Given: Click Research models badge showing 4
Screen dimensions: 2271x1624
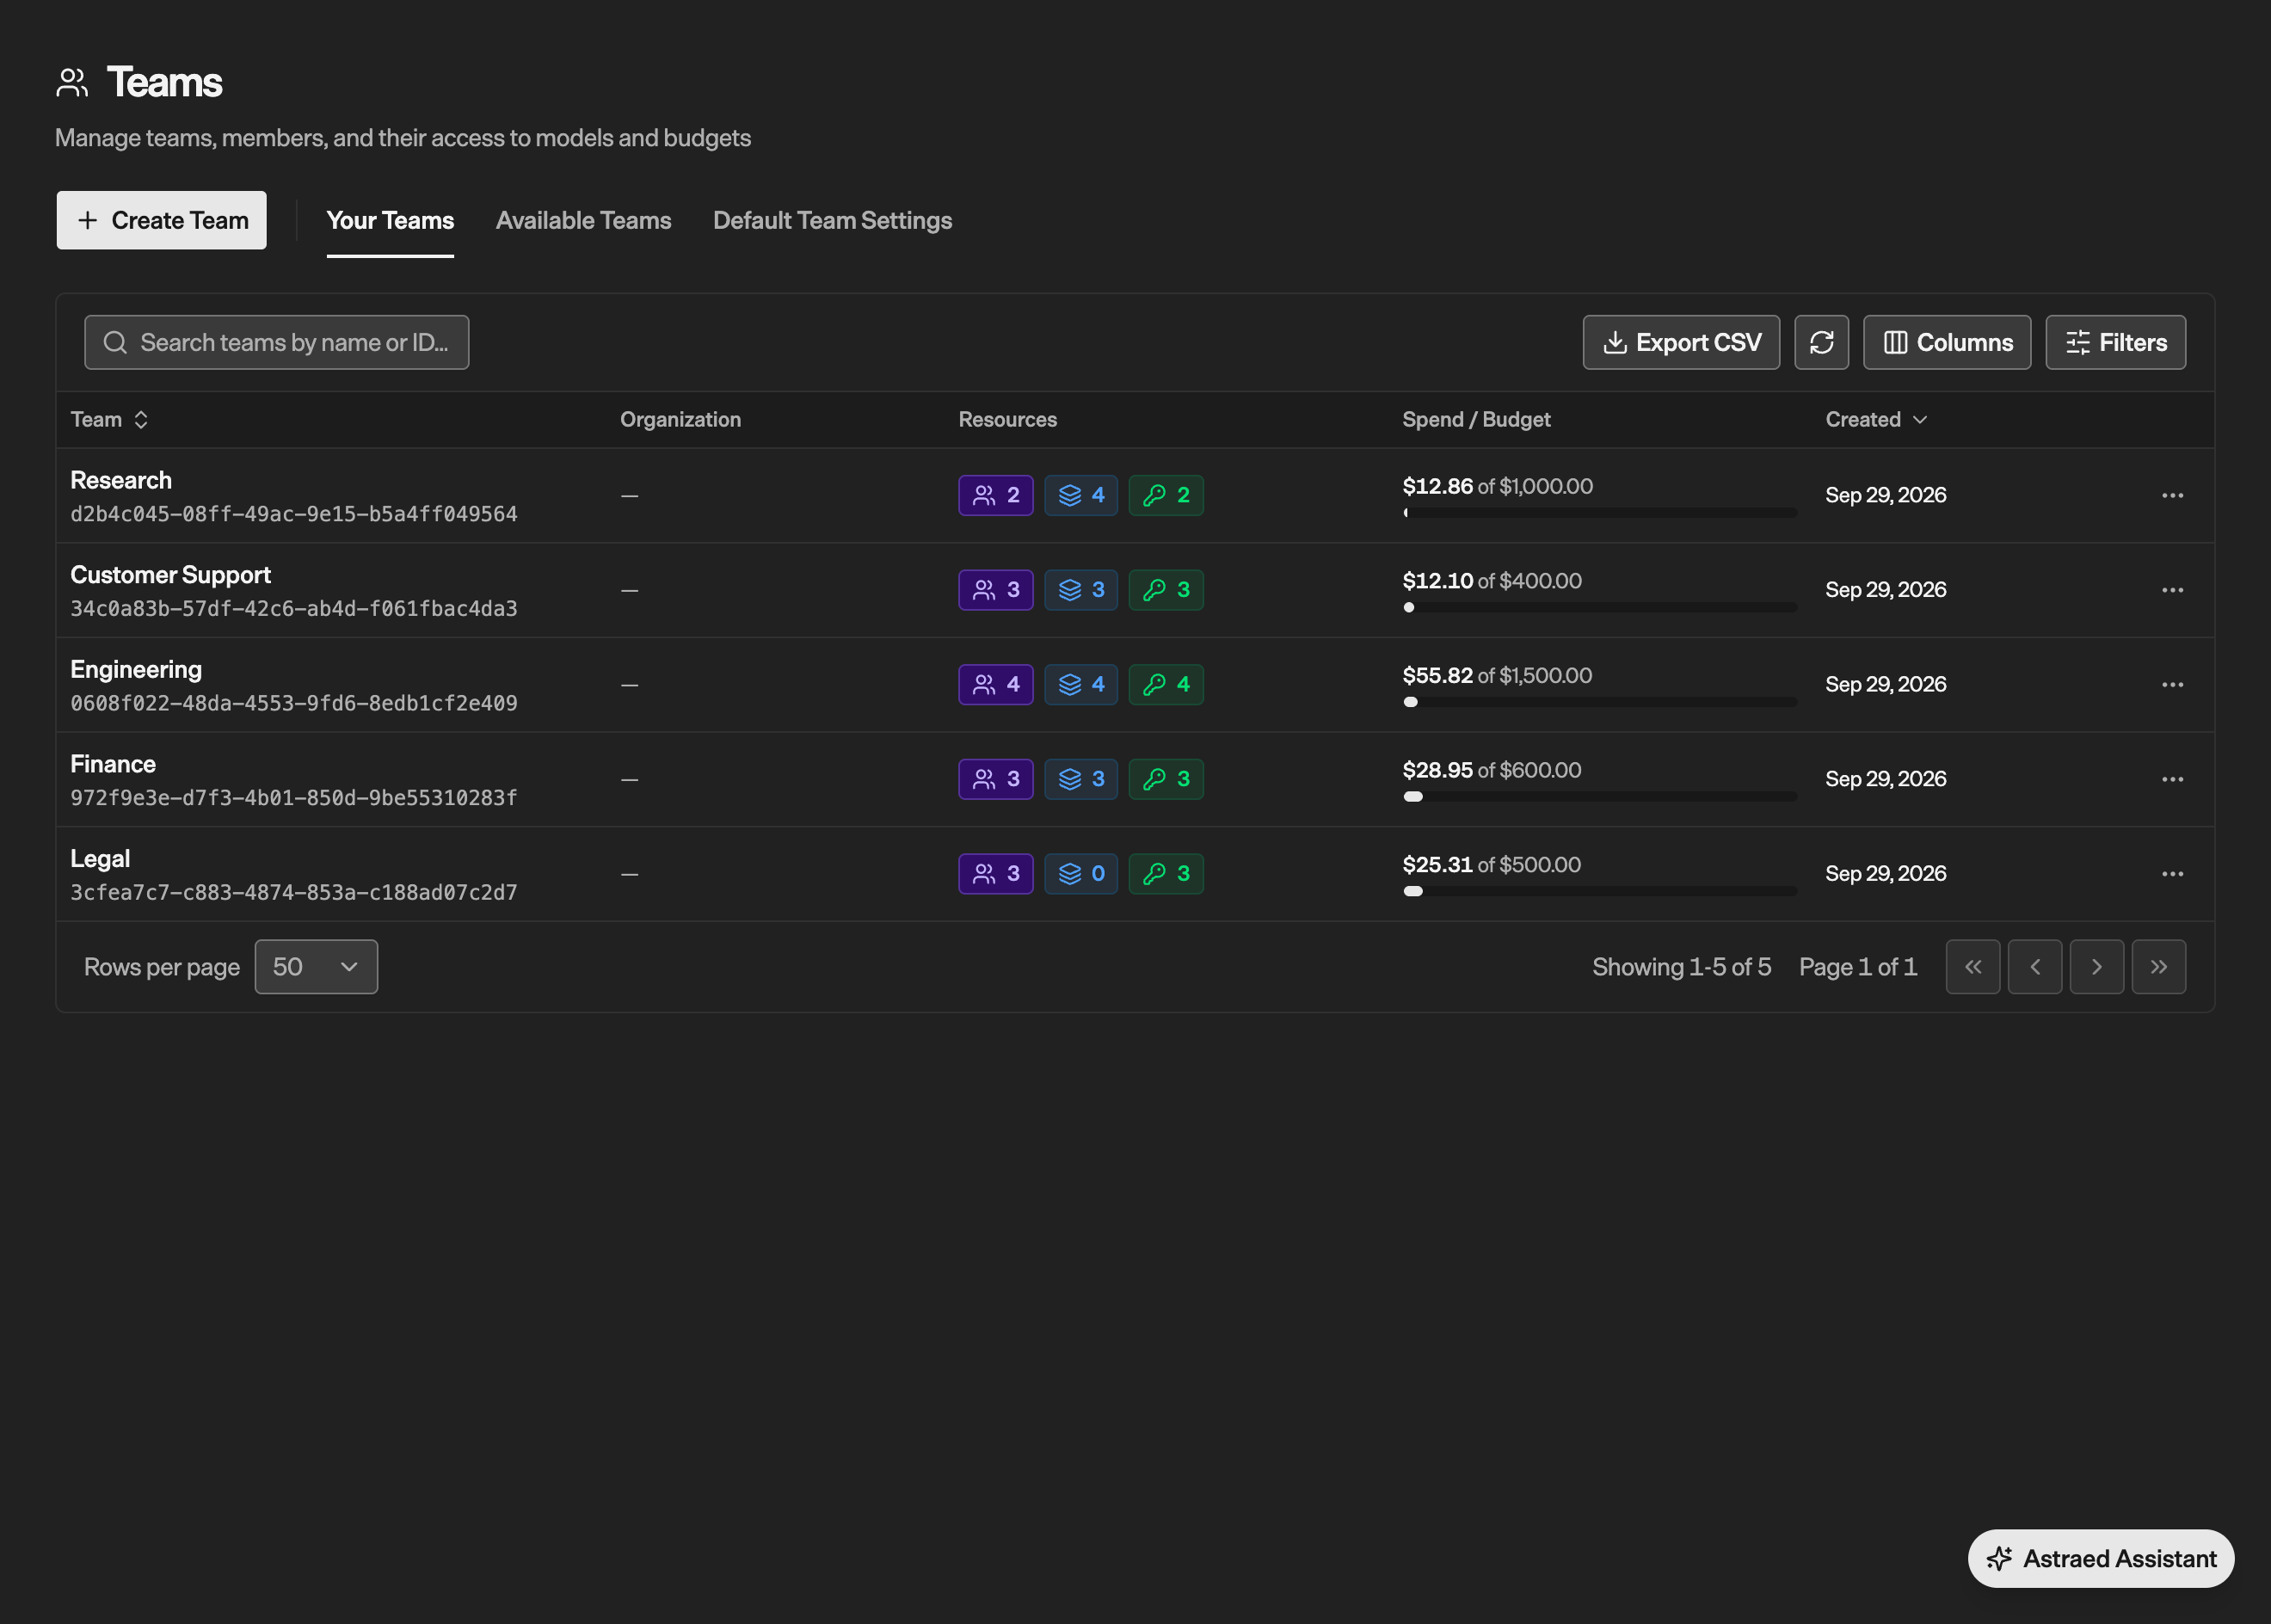Looking at the screenshot, I should click(1081, 495).
